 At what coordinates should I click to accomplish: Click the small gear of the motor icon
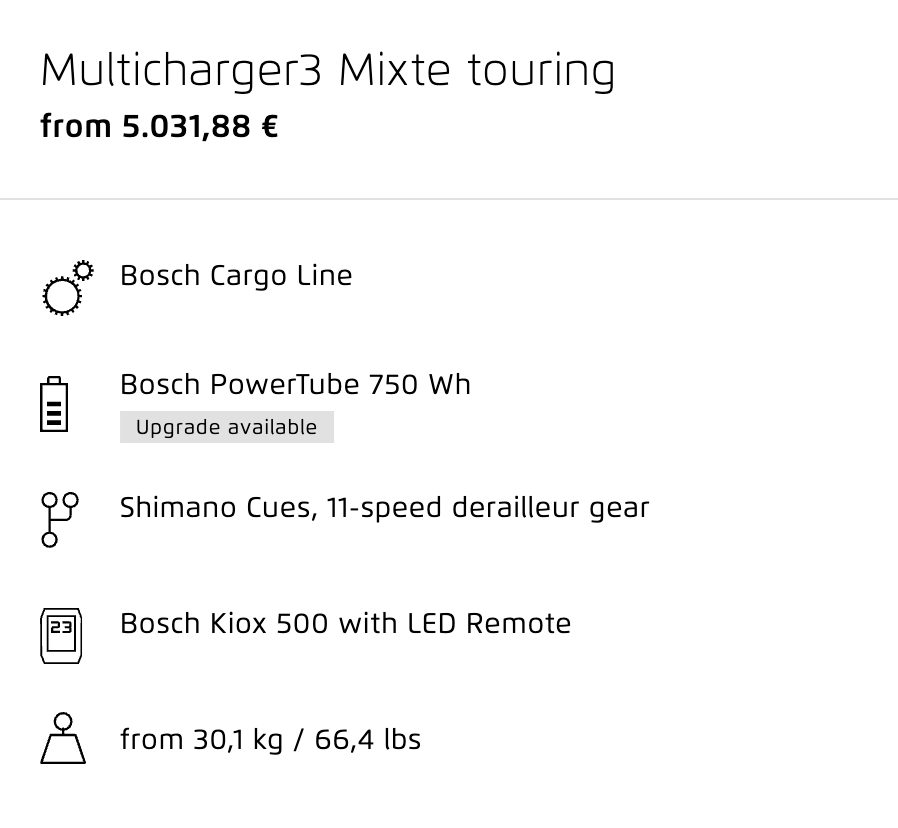pos(84,270)
